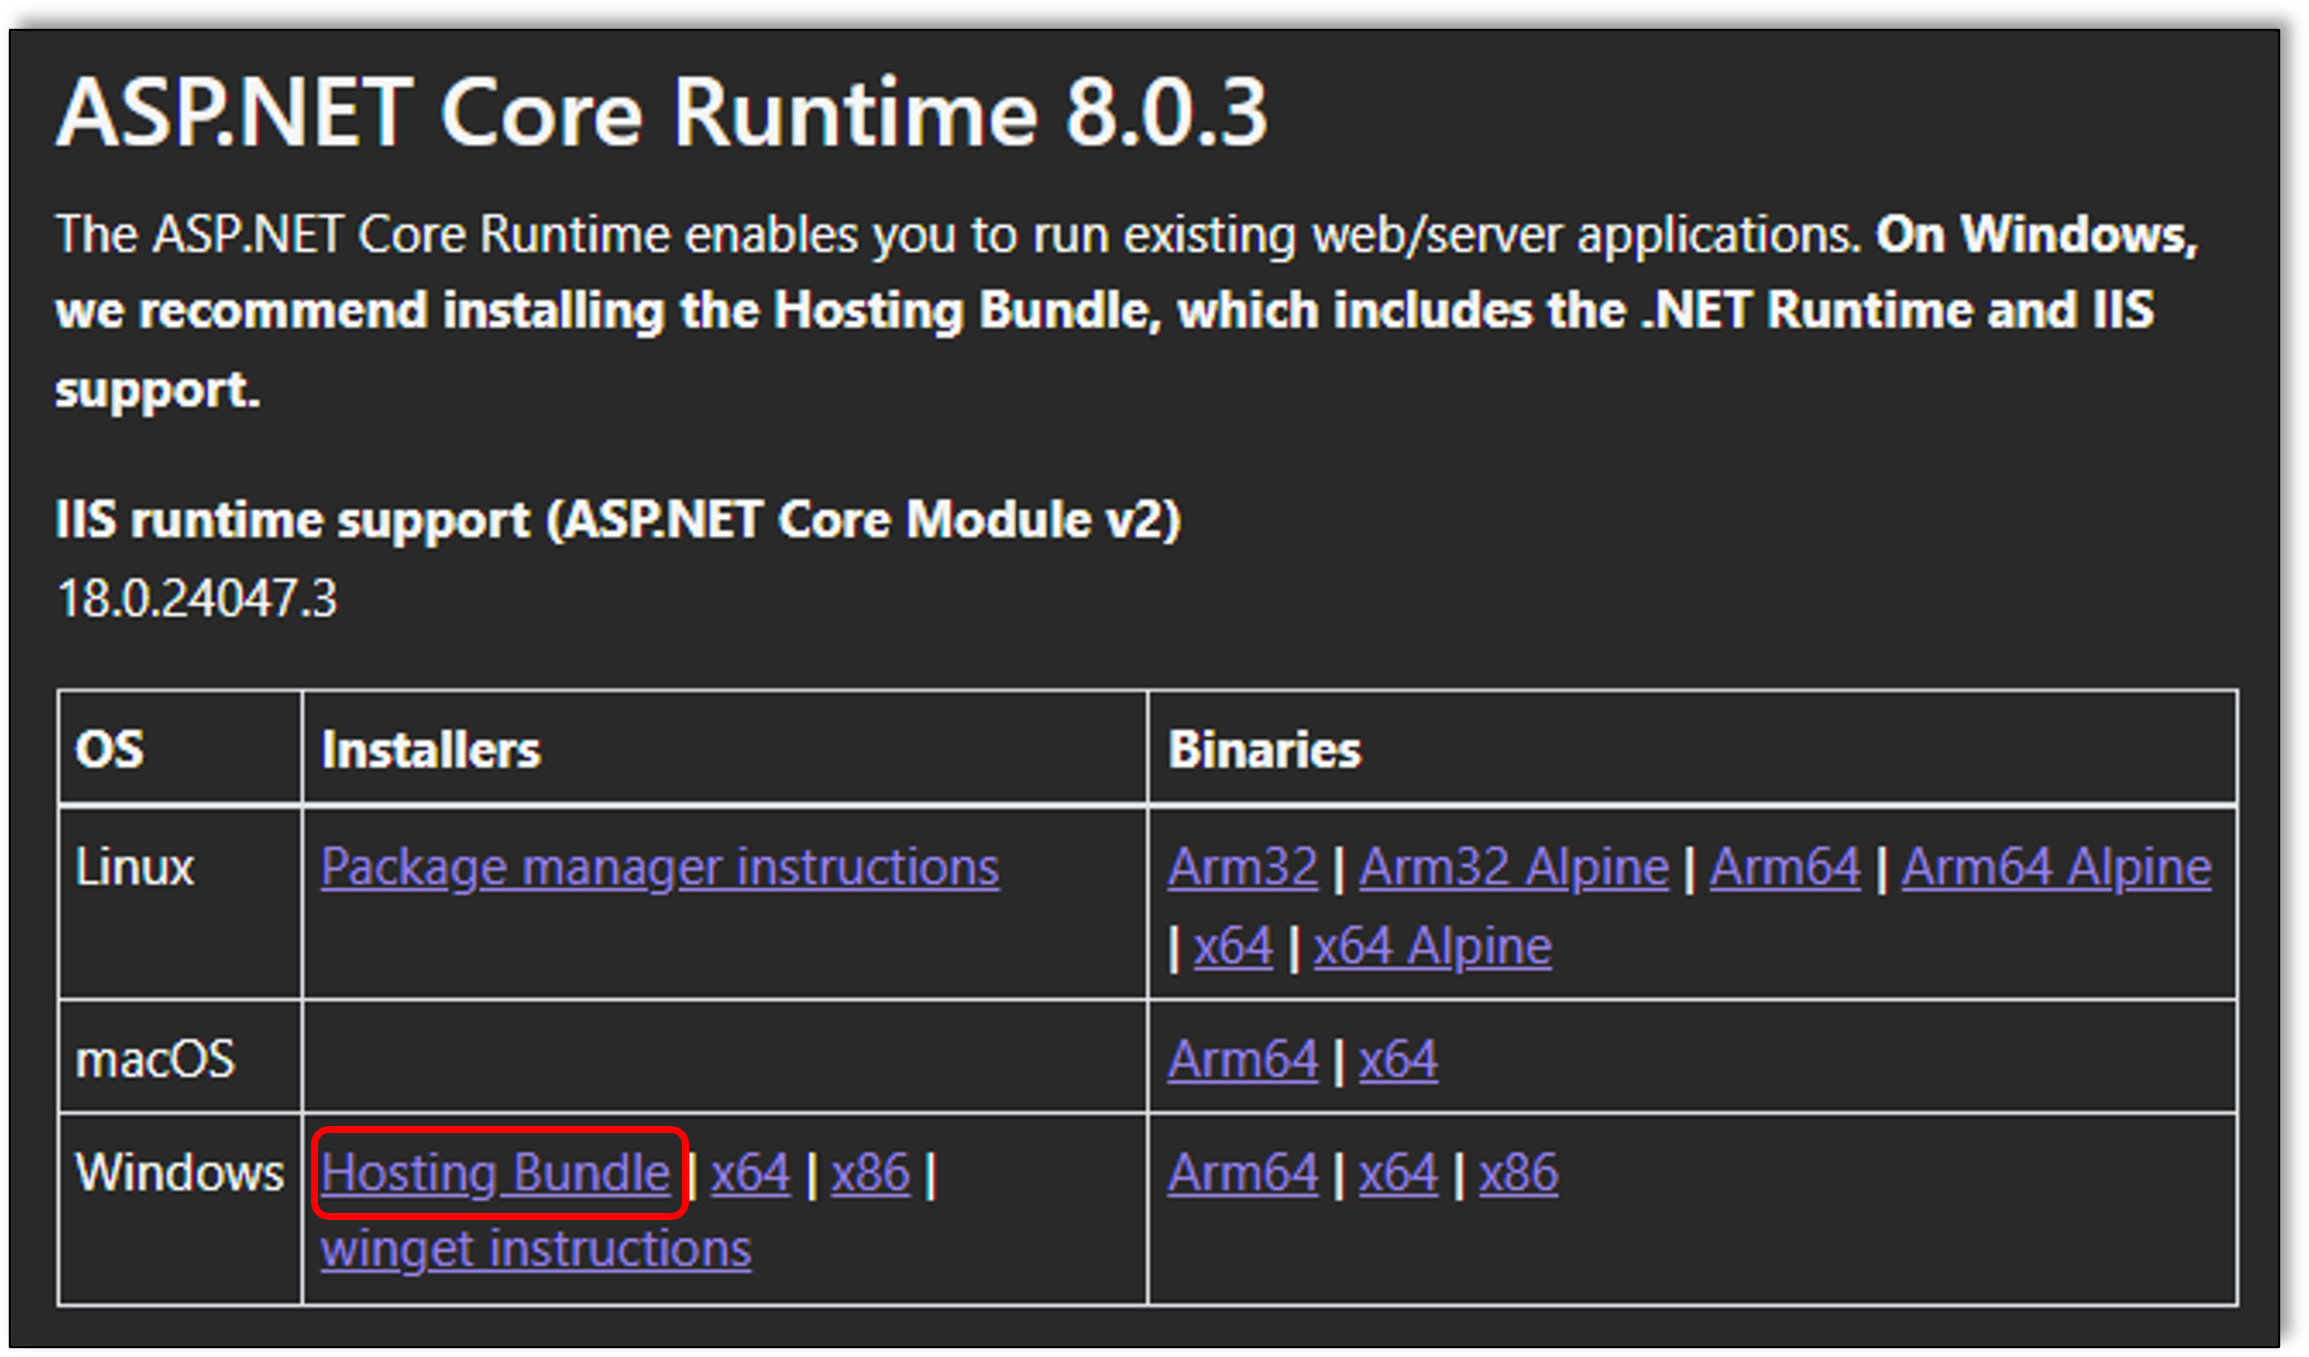The height and width of the screenshot is (1357, 2309).
Task: Download the Linux x64 binary (not Alpine)
Action: pyautogui.click(x=1233, y=946)
